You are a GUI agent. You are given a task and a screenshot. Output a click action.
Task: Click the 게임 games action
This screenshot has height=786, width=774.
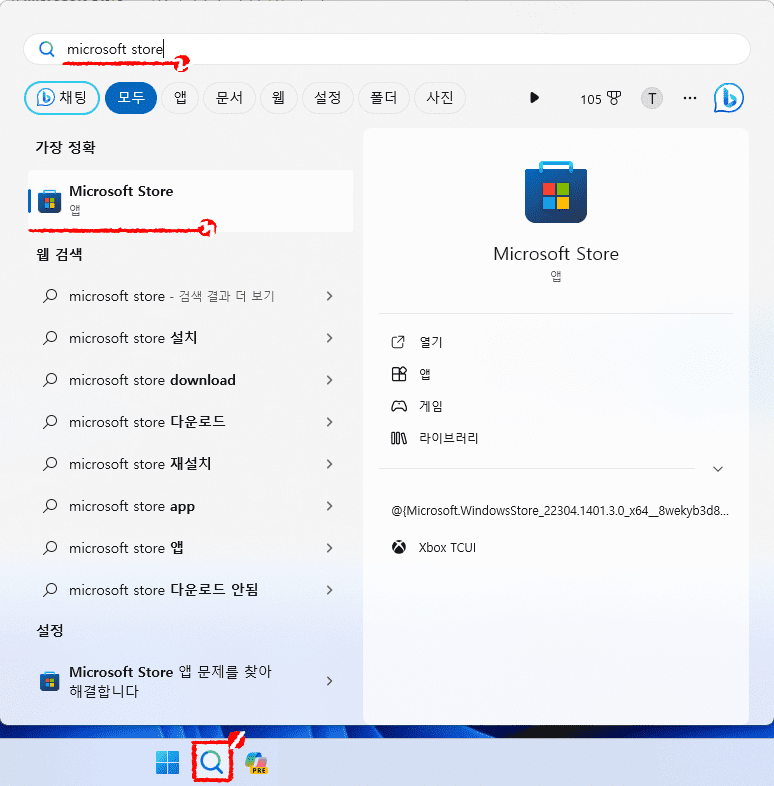pos(556,406)
